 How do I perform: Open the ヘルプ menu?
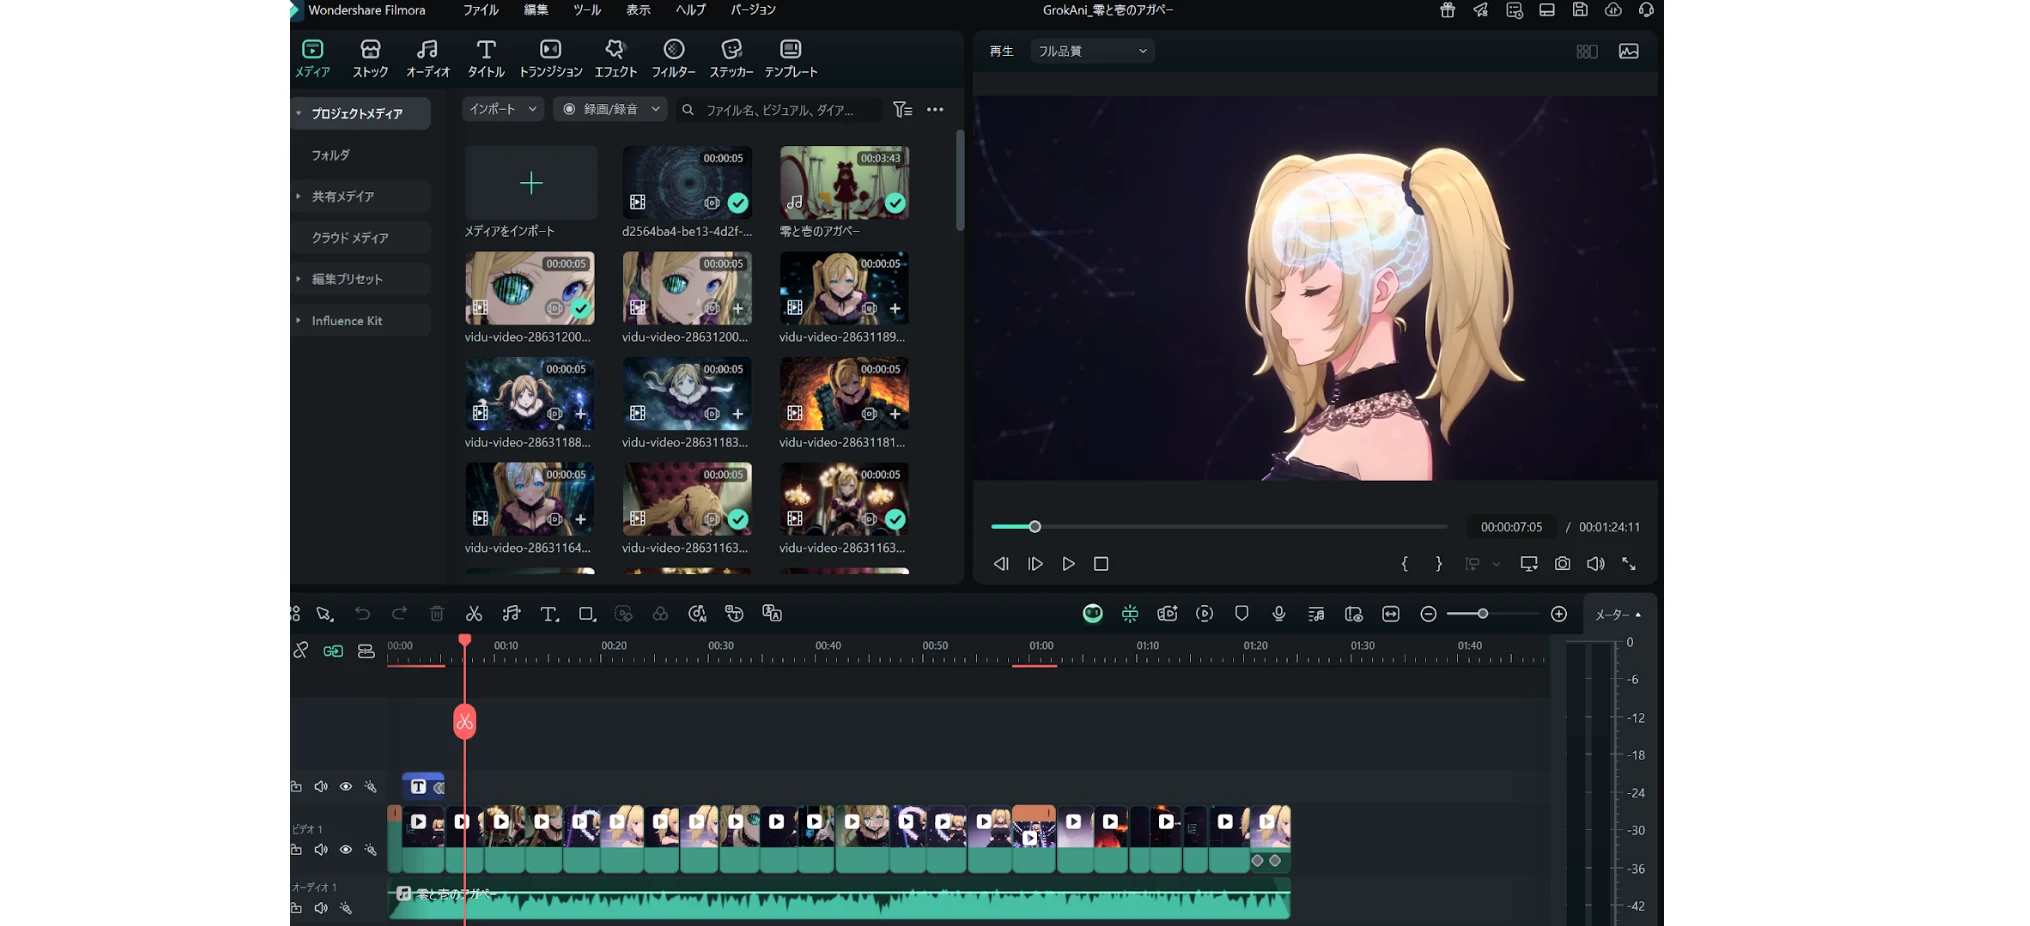[690, 10]
